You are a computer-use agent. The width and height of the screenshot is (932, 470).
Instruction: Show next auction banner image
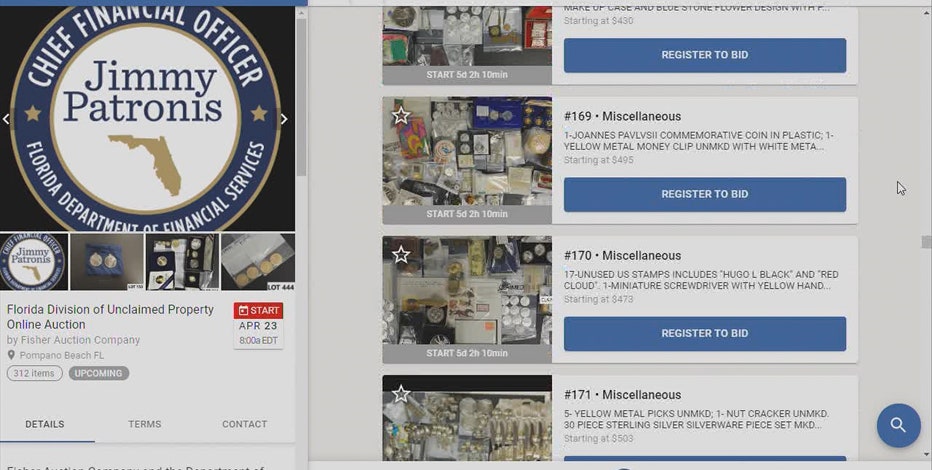284,119
